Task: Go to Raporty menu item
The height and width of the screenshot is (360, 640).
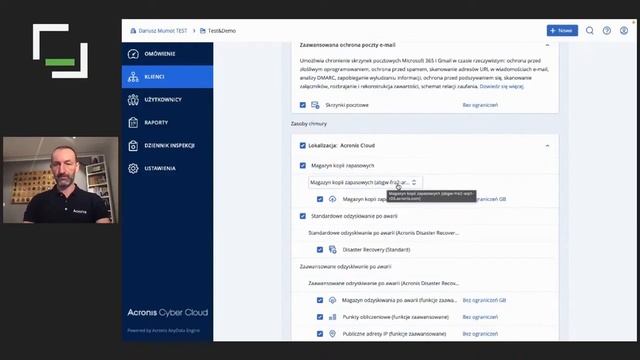Action: pos(167,122)
